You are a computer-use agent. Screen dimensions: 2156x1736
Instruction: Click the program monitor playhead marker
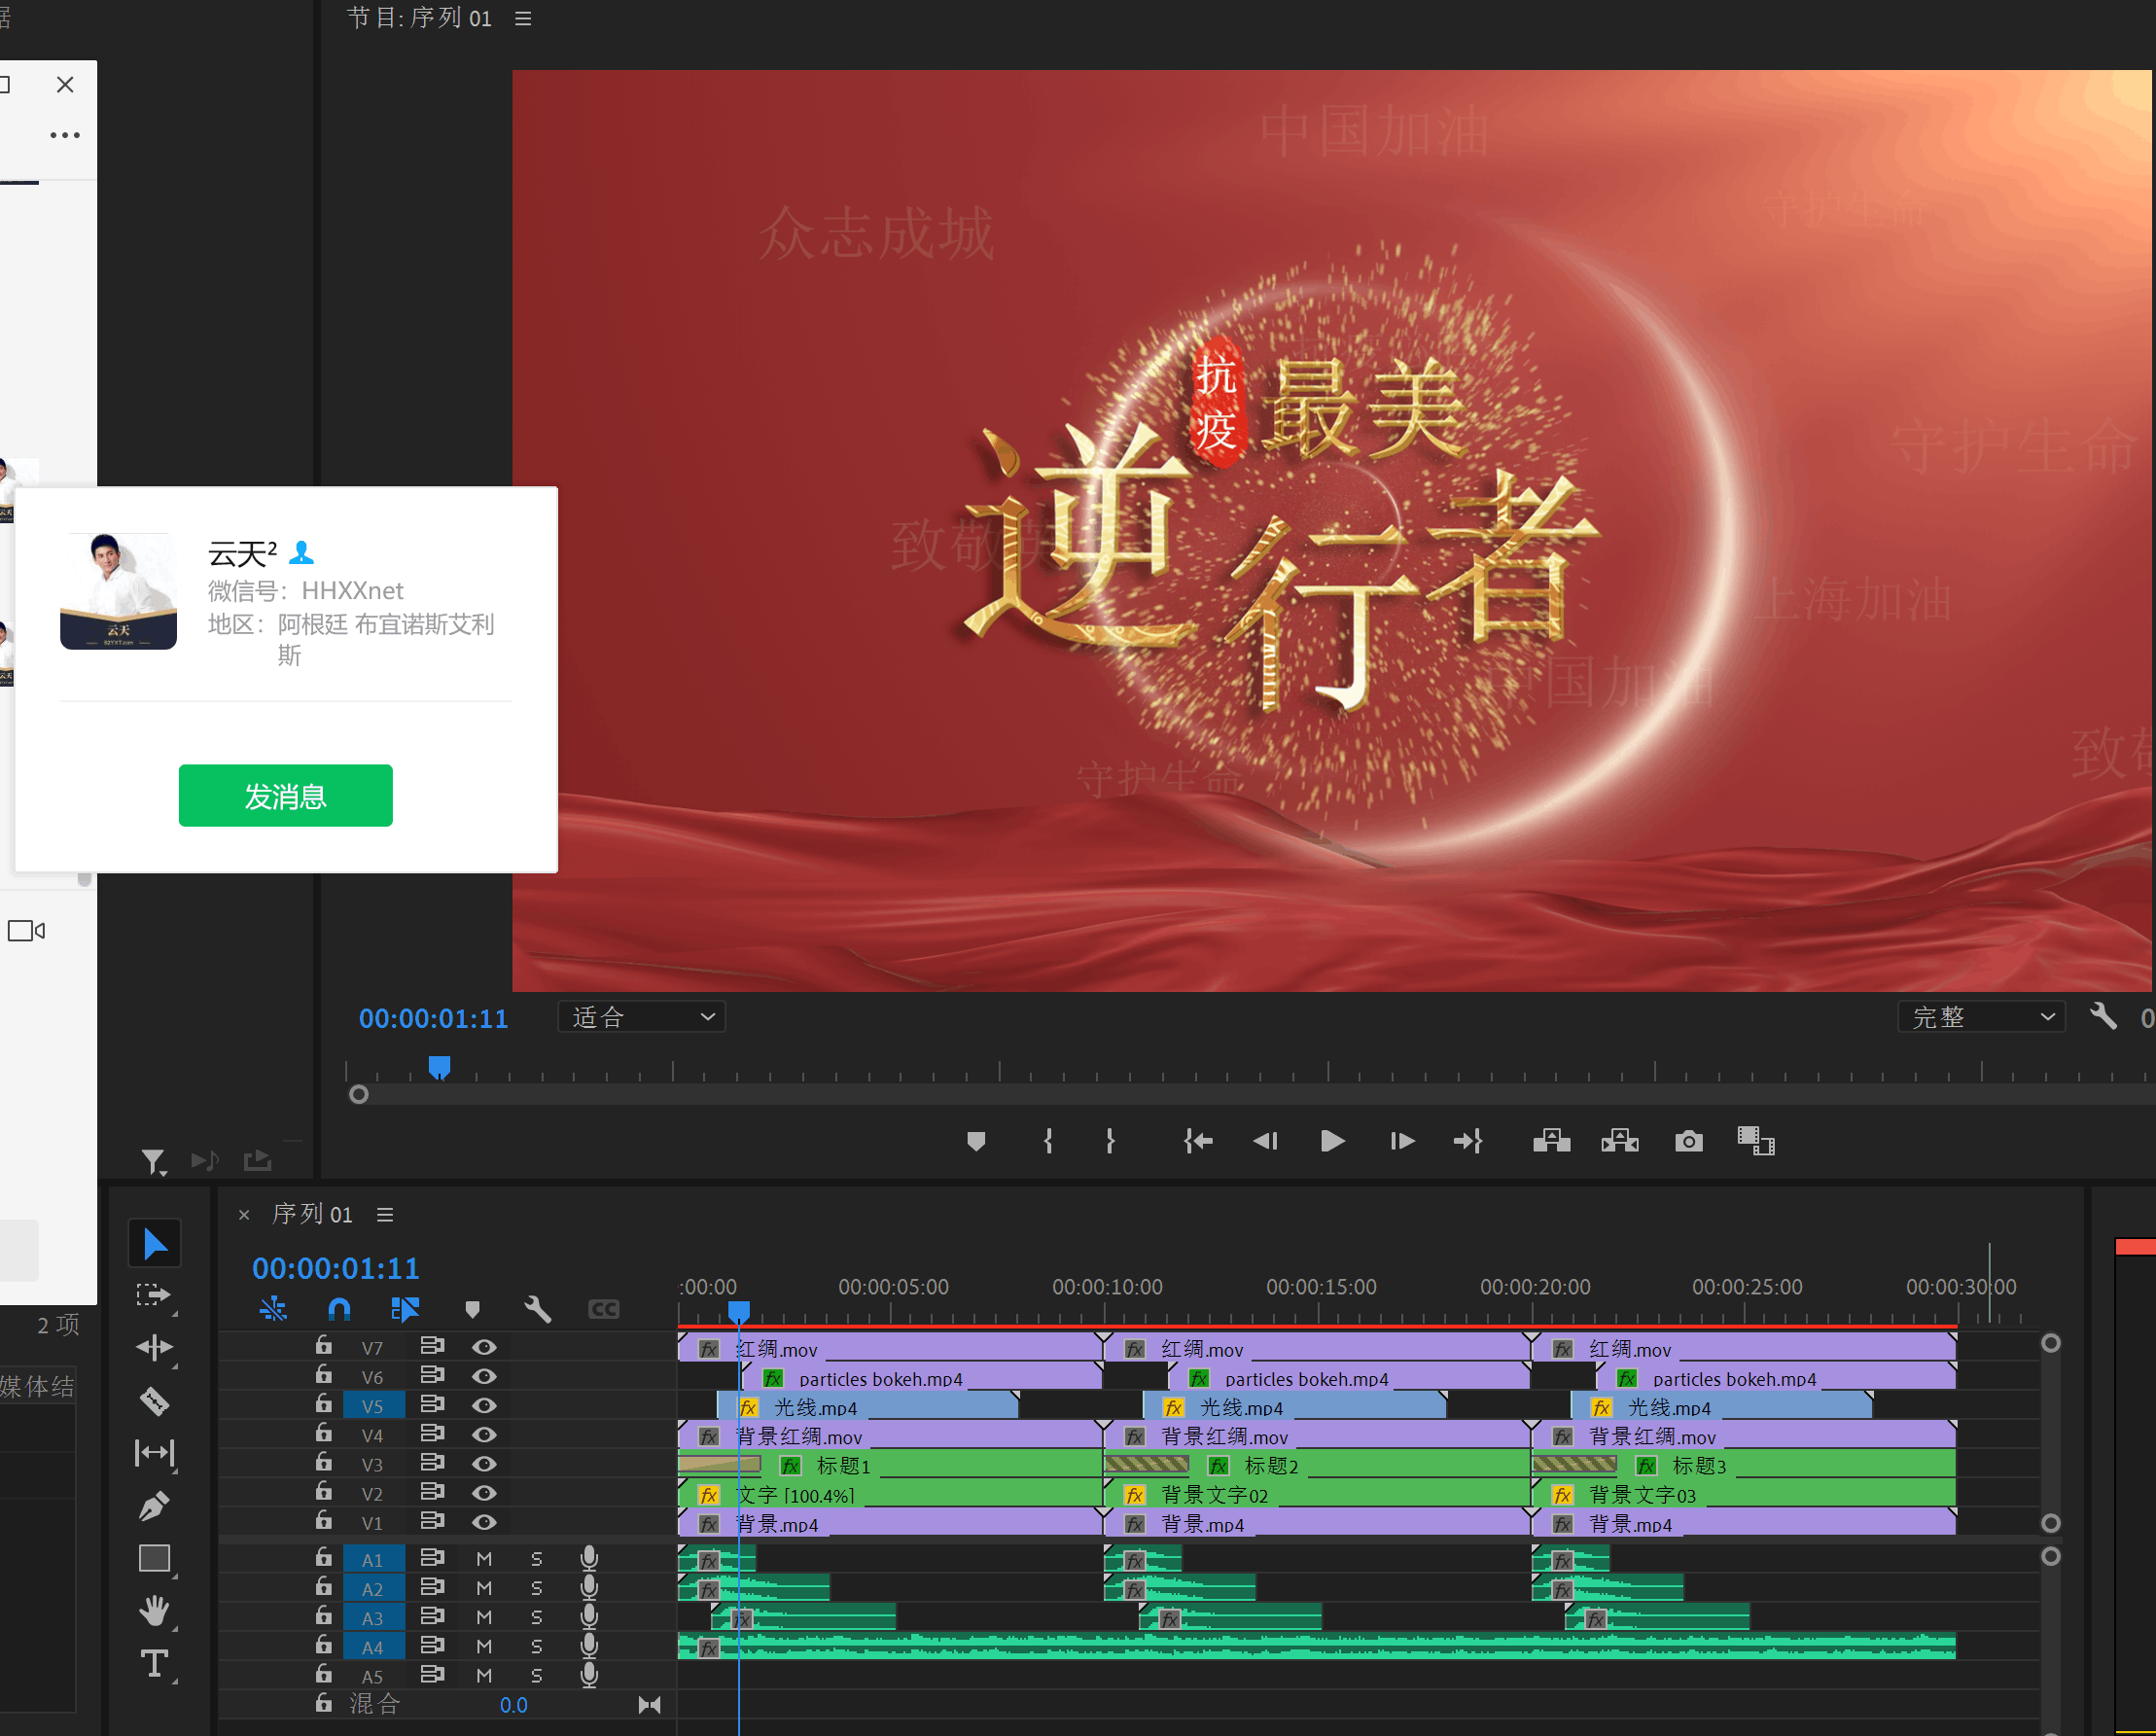[x=439, y=1067]
